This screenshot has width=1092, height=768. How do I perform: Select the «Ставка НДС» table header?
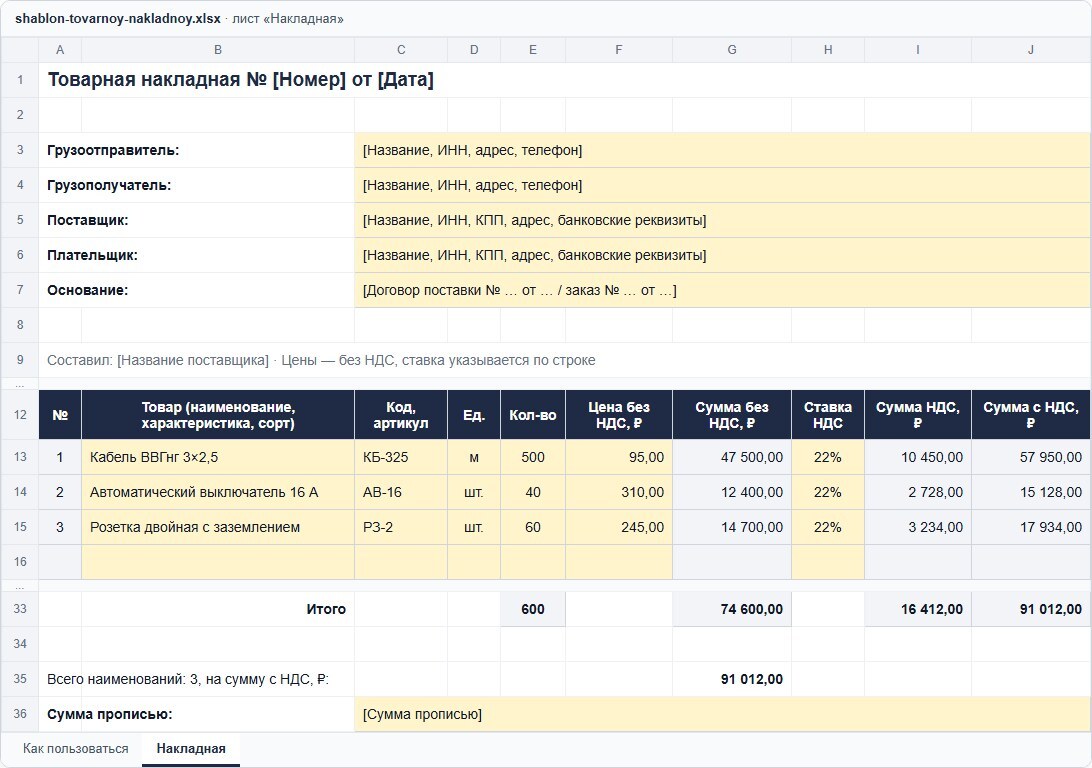click(828, 415)
